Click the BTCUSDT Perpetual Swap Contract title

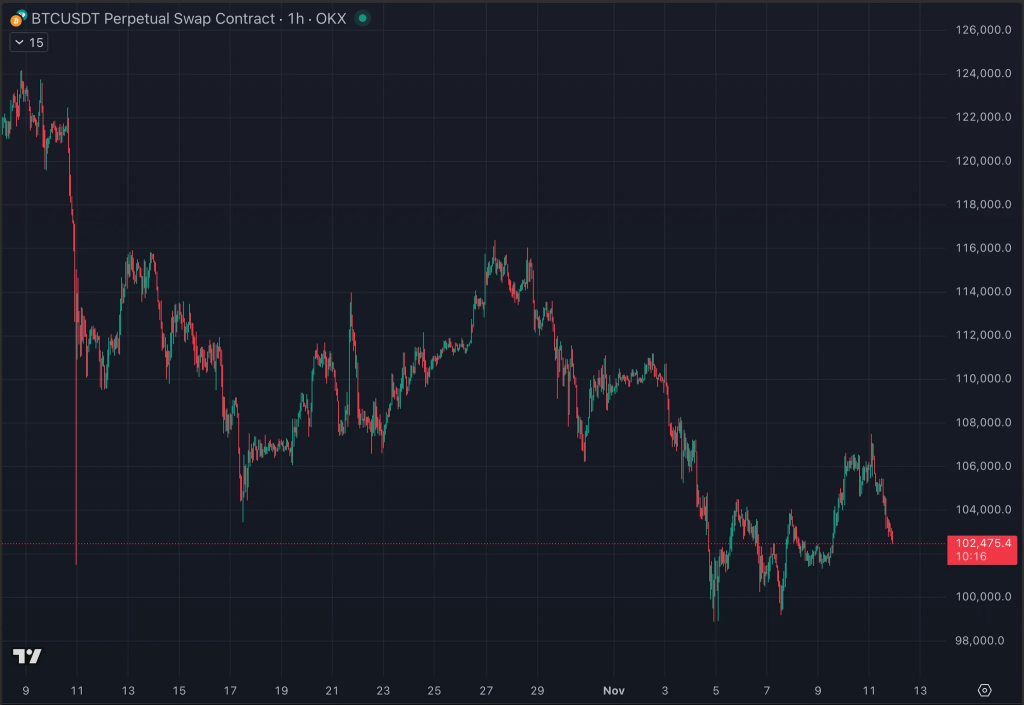(152, 18)
